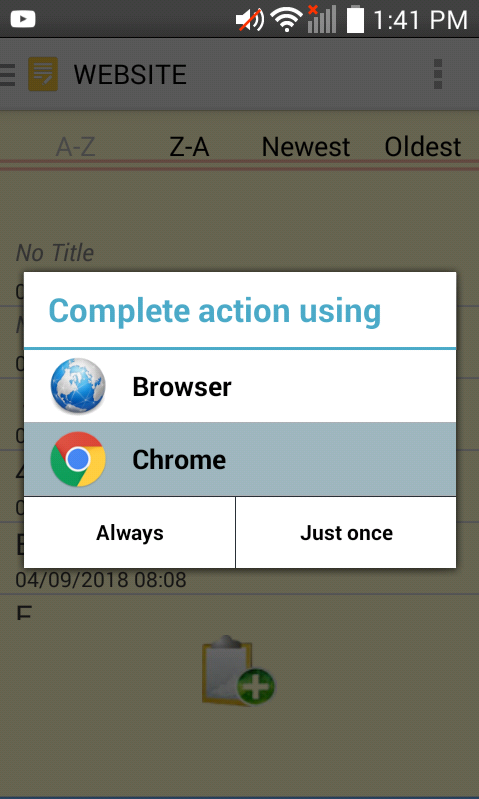Tap the Wi-Fi status icon
Viewport: 479px width, 799px height.
pyautogui.click(x=286, y=20)
